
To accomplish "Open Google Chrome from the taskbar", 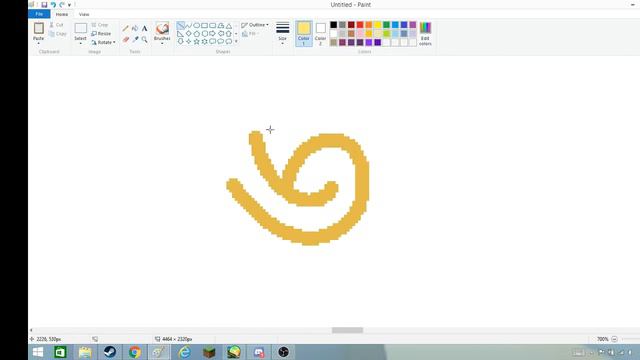I will coord(135,352).
